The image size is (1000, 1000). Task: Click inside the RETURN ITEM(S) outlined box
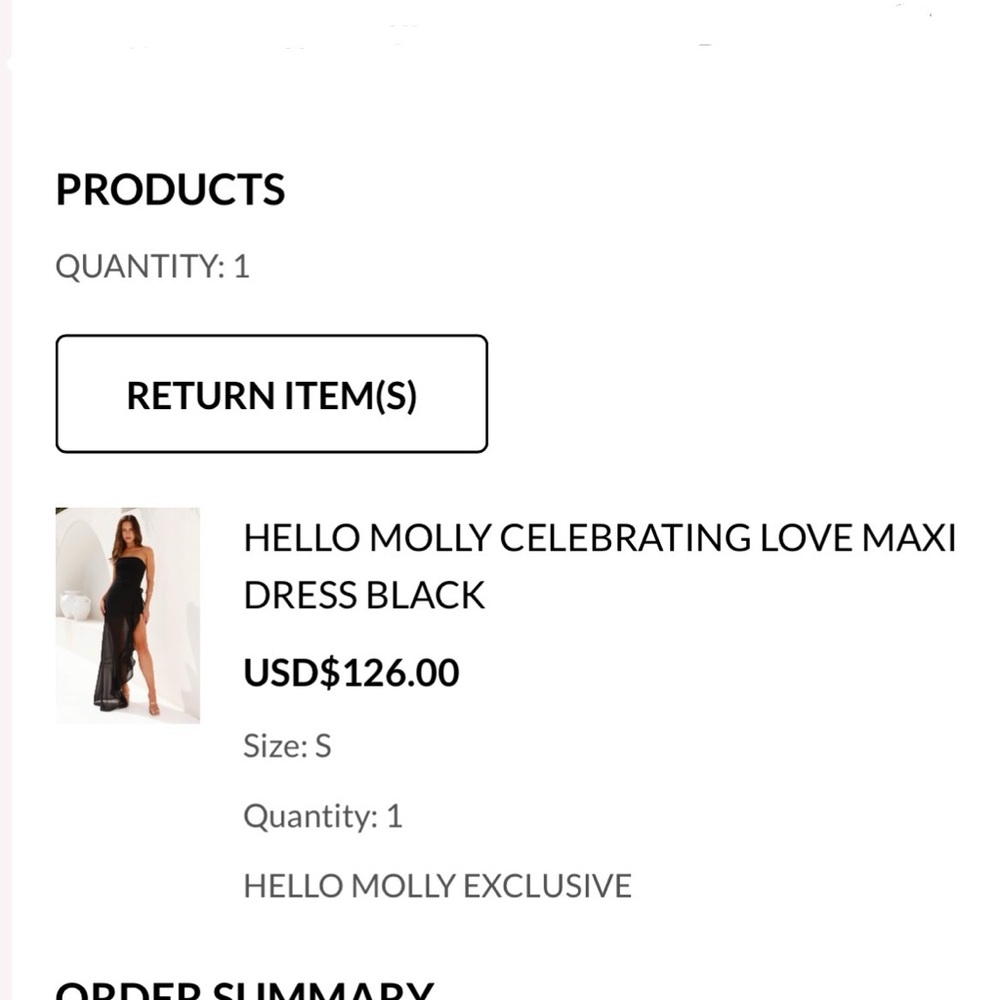[x=270, y=393]
